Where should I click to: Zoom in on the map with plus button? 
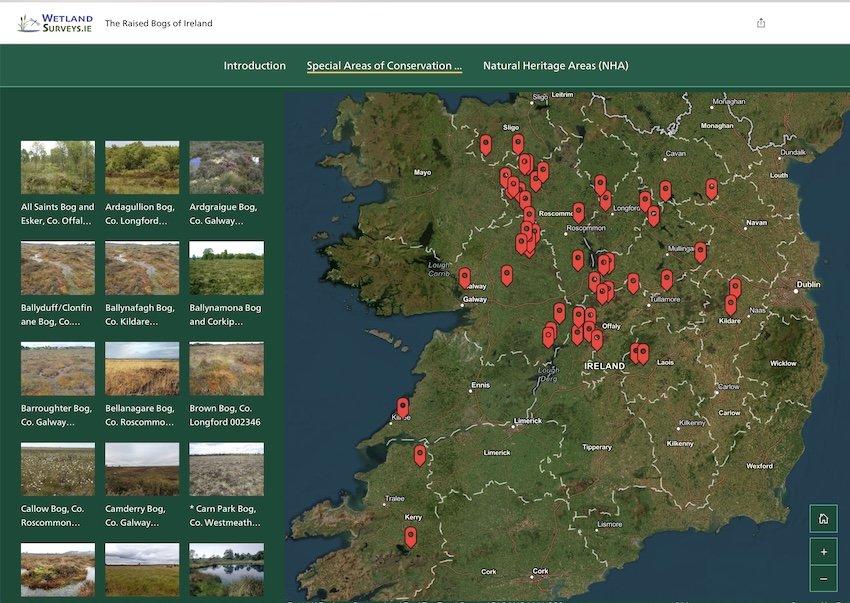823,551
